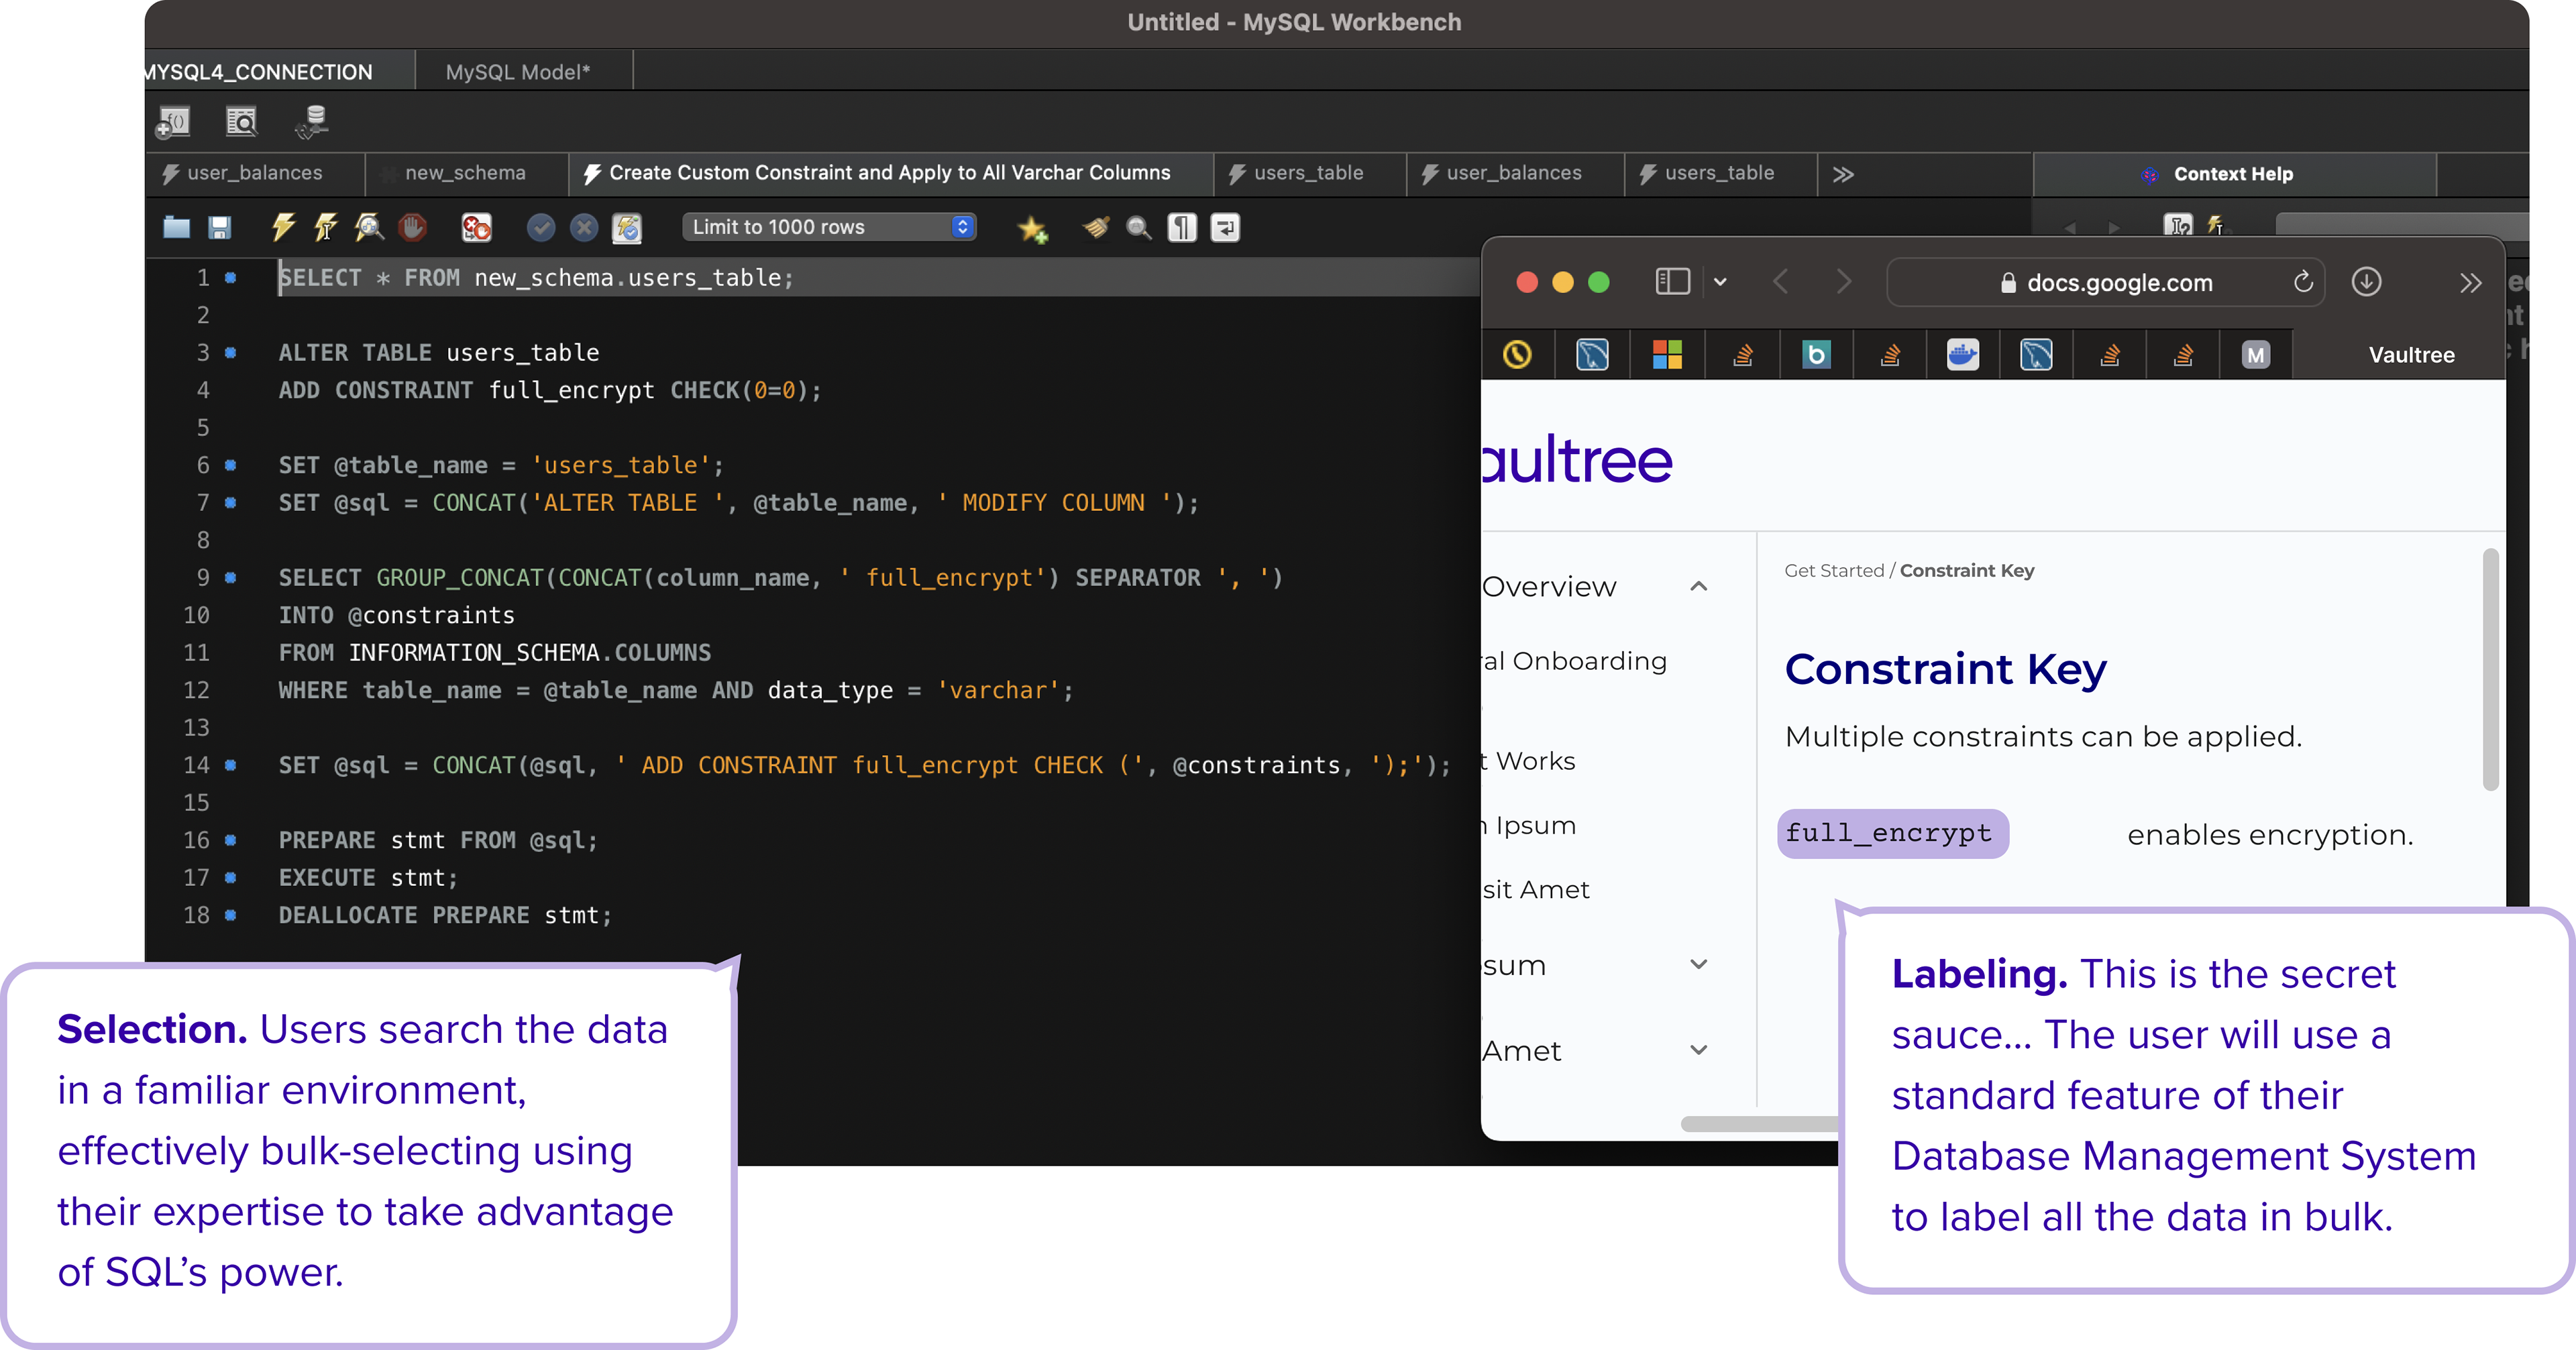2576x1350 pixels.
Task: Go forward in the browser window
Action: coord(1844,282)
